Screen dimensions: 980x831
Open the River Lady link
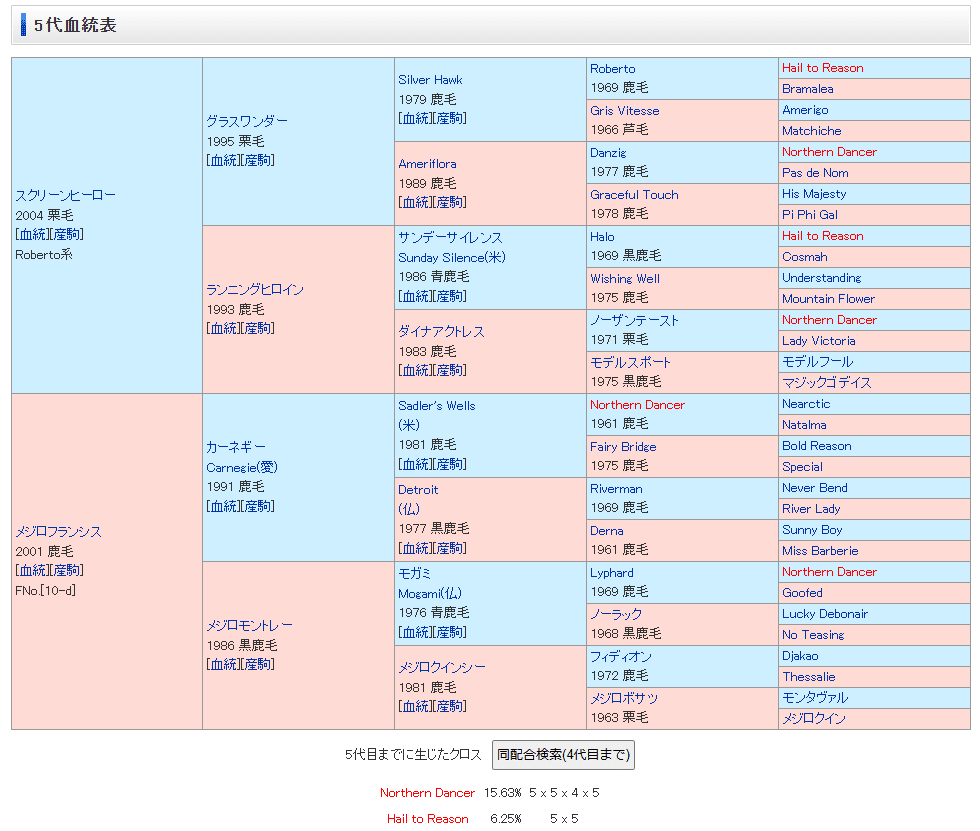pyautogui.click(x=811, y=509)
